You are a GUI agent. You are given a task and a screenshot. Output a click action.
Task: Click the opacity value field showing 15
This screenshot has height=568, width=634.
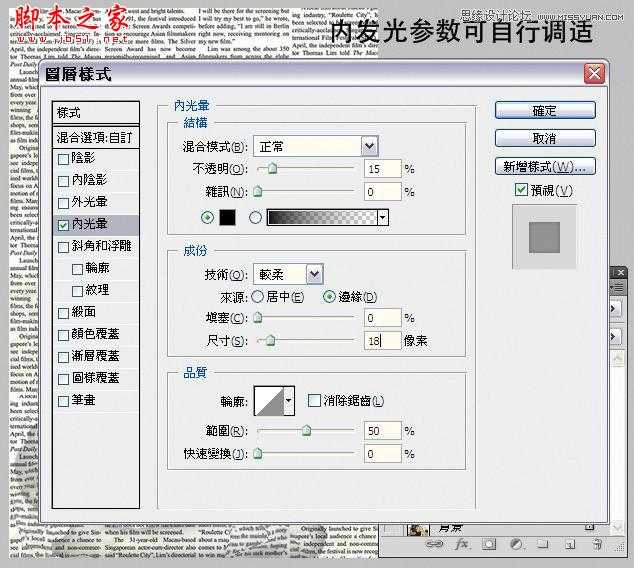click(383, 169)
